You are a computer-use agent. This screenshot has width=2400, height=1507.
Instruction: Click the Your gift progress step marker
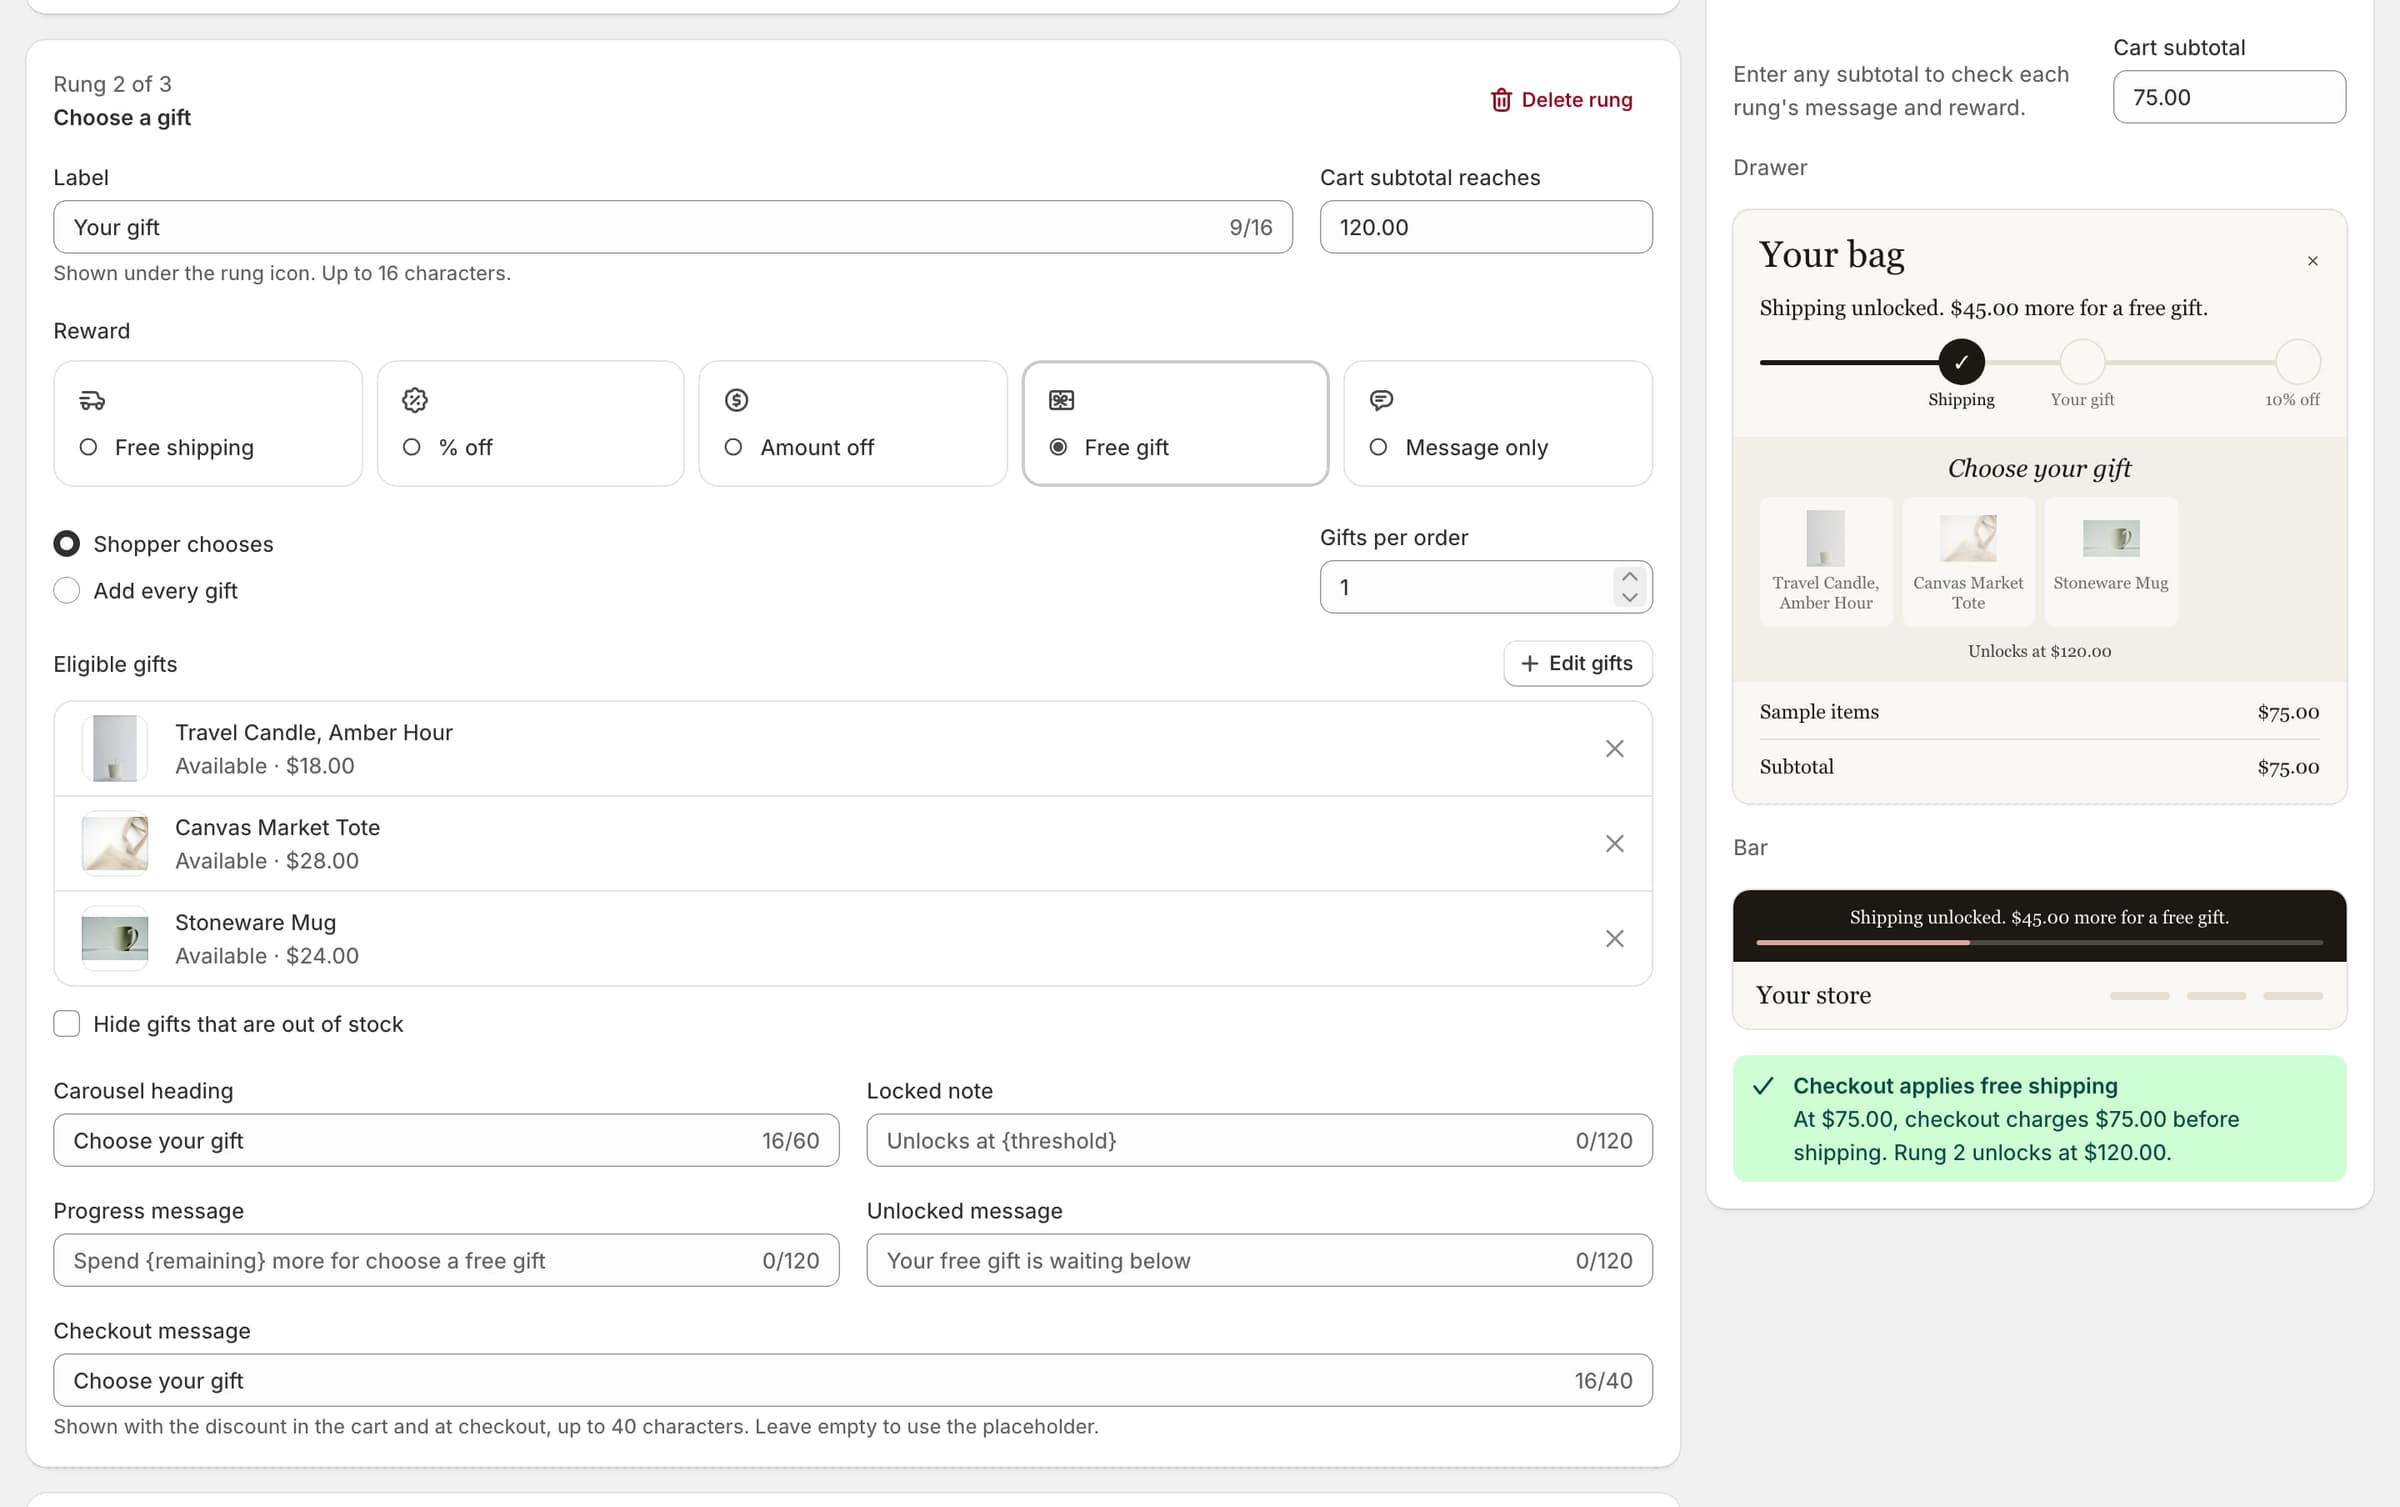pyautogui.click(x=2082, y=362)
